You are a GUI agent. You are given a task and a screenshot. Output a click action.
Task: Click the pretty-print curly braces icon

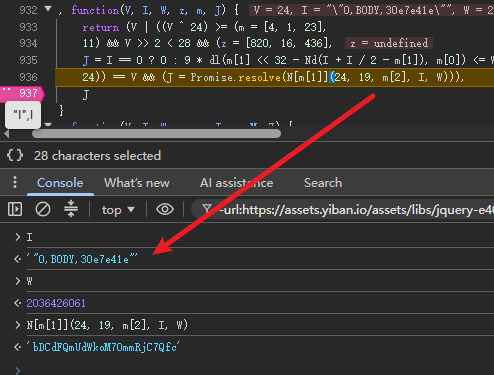click(15, 155)
